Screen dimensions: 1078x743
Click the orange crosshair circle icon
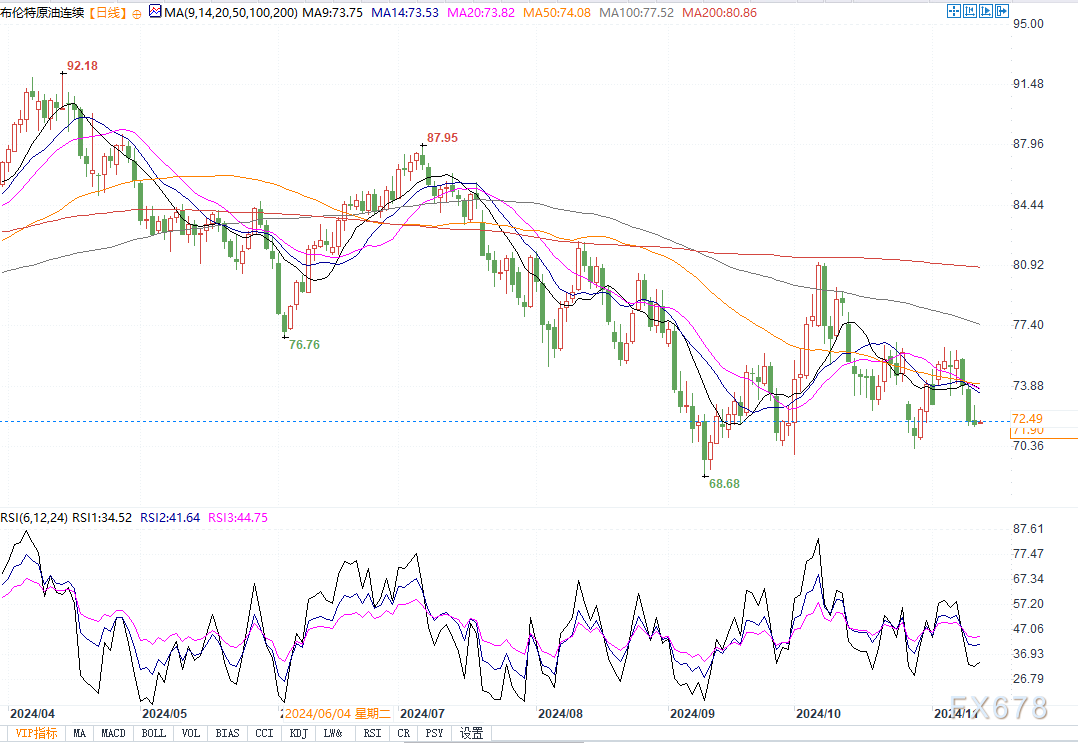pyautogui.click(x=136, y=14)
